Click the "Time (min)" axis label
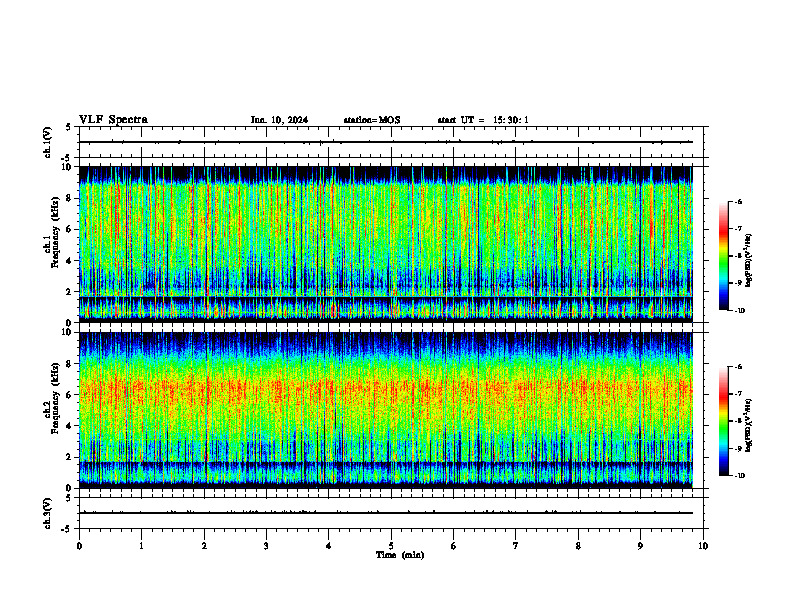The height and width of the screenshot is (612, 792). pyautogui.click(x=400, y=554)
